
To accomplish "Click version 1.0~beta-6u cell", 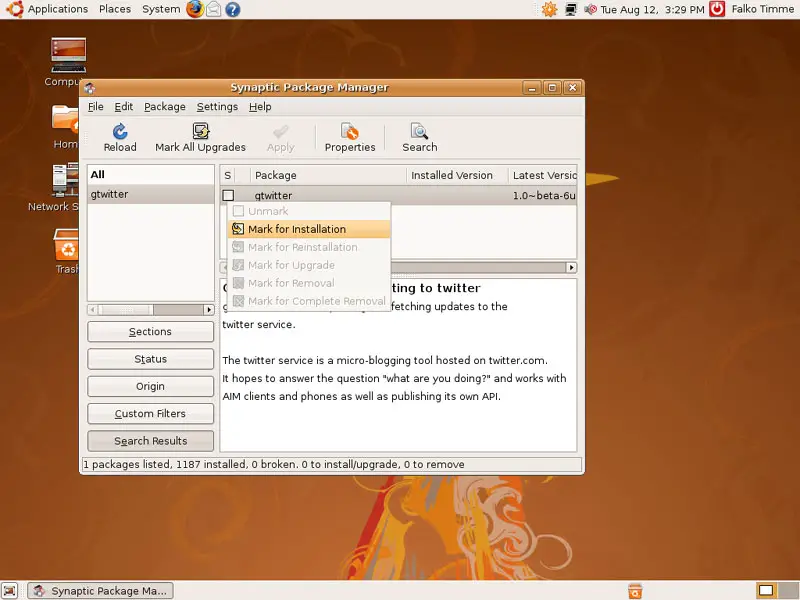I will pyautogui.click(x=544, y=195).
